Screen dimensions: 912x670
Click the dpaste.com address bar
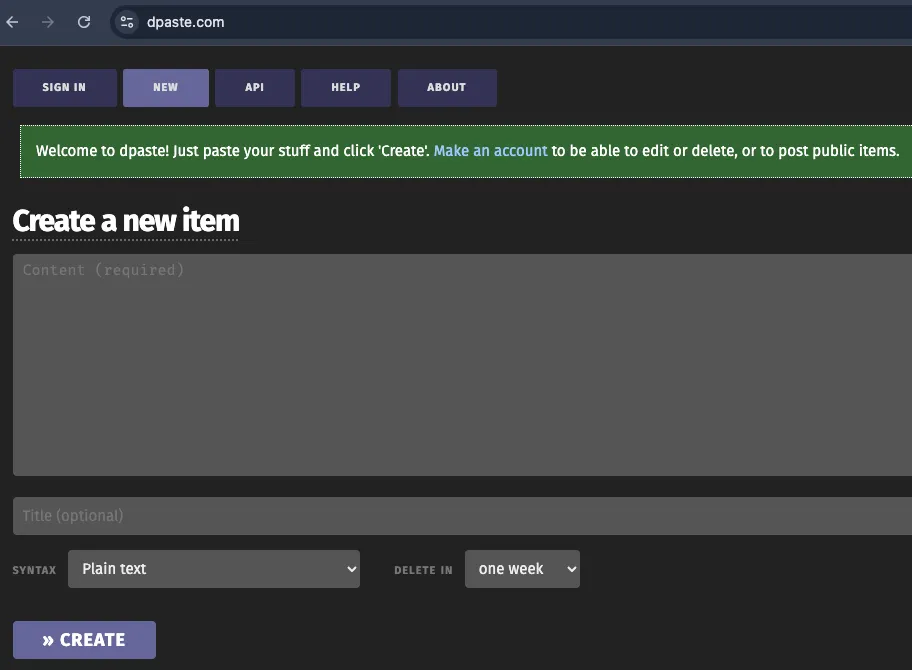512,22
